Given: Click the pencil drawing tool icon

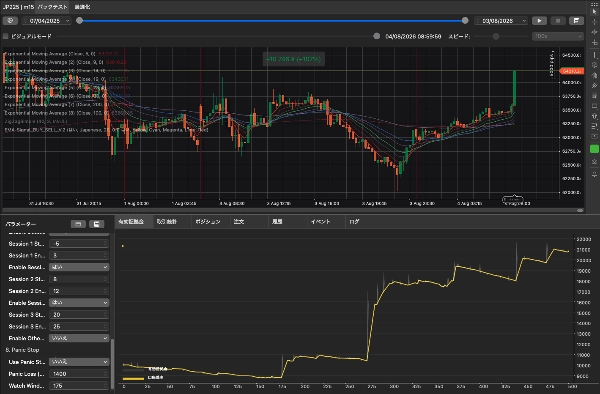Looking at the screenshot, I should (594, 86).
